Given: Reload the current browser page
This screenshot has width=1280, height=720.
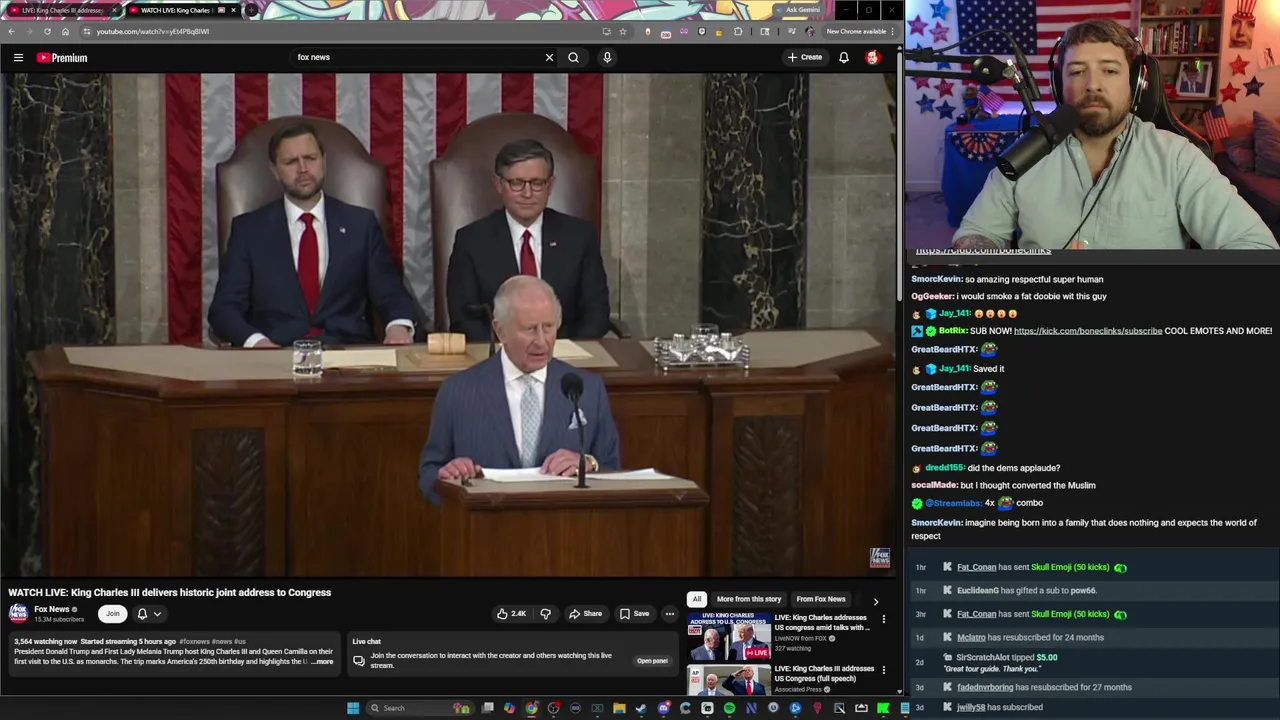Looking at the screenshot, I should tap(47, 31).
